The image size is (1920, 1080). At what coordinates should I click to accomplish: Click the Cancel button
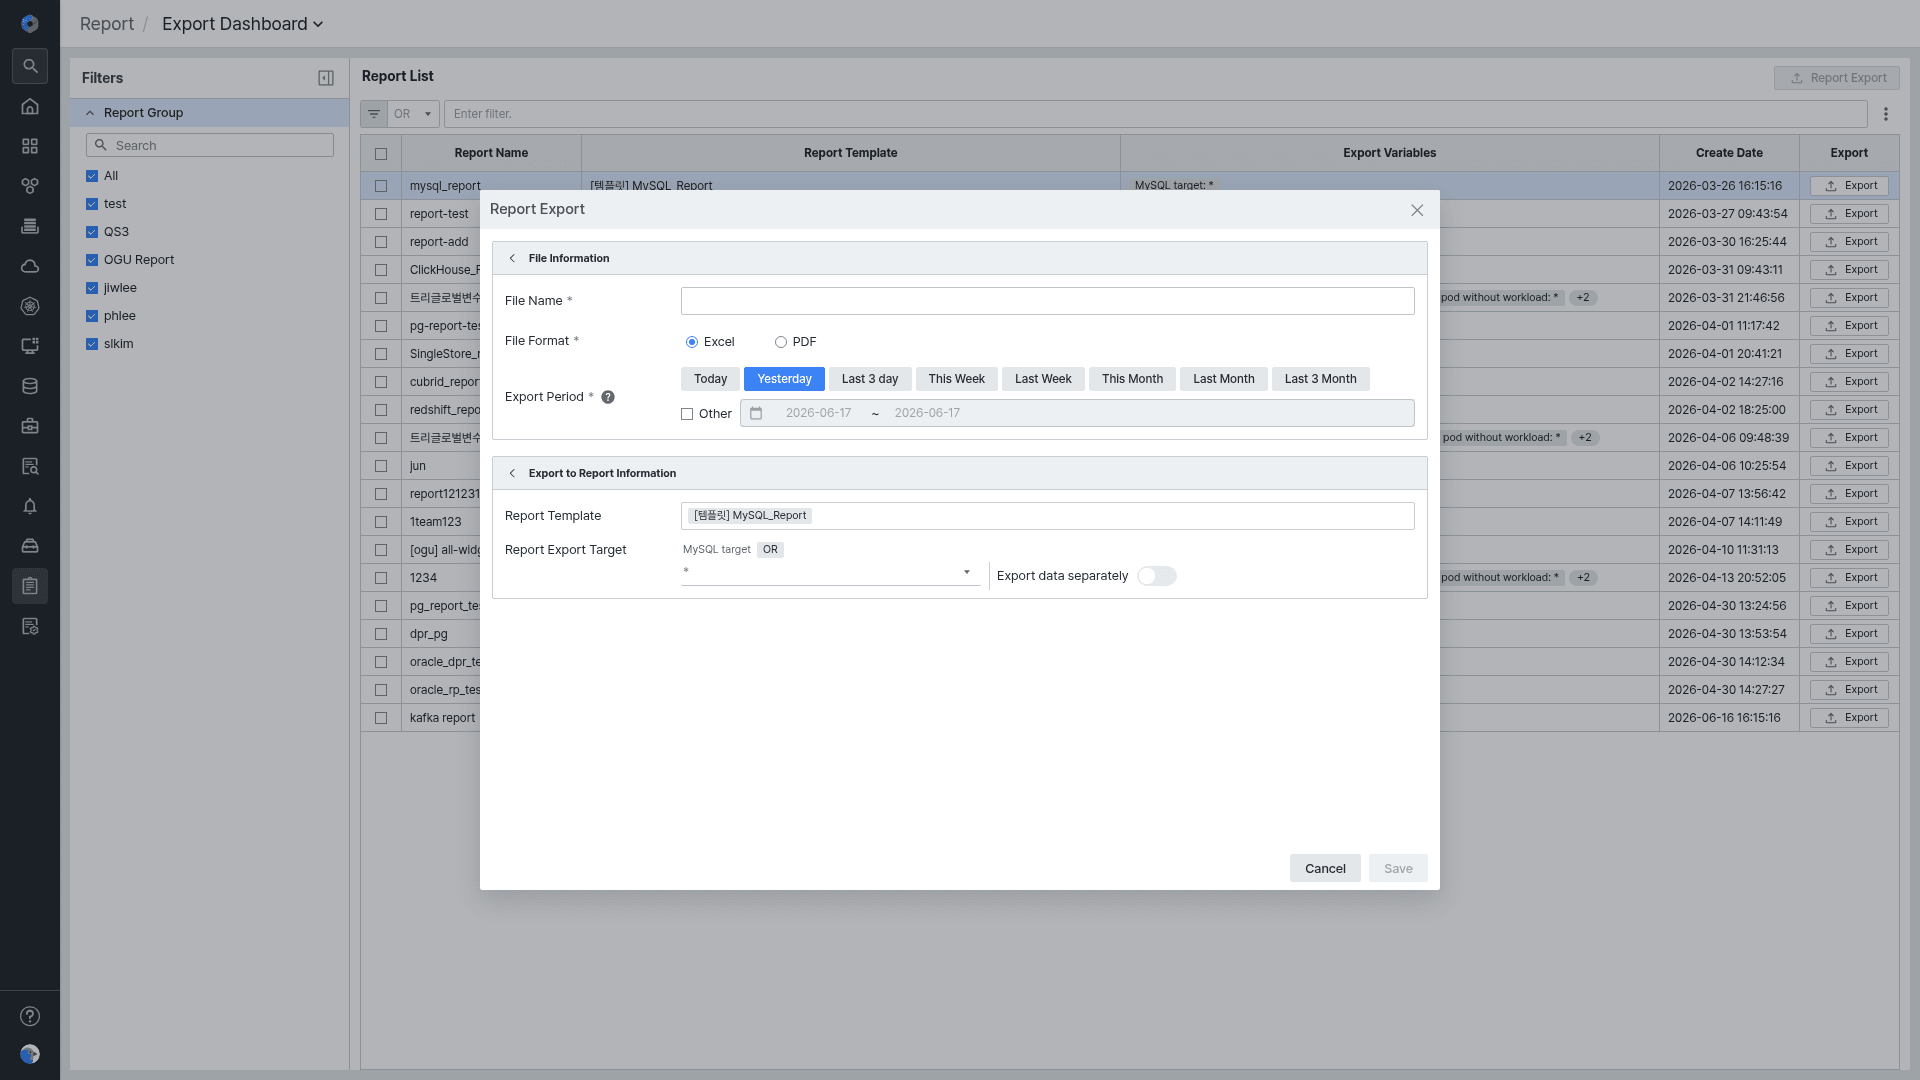click(1325, 868)
